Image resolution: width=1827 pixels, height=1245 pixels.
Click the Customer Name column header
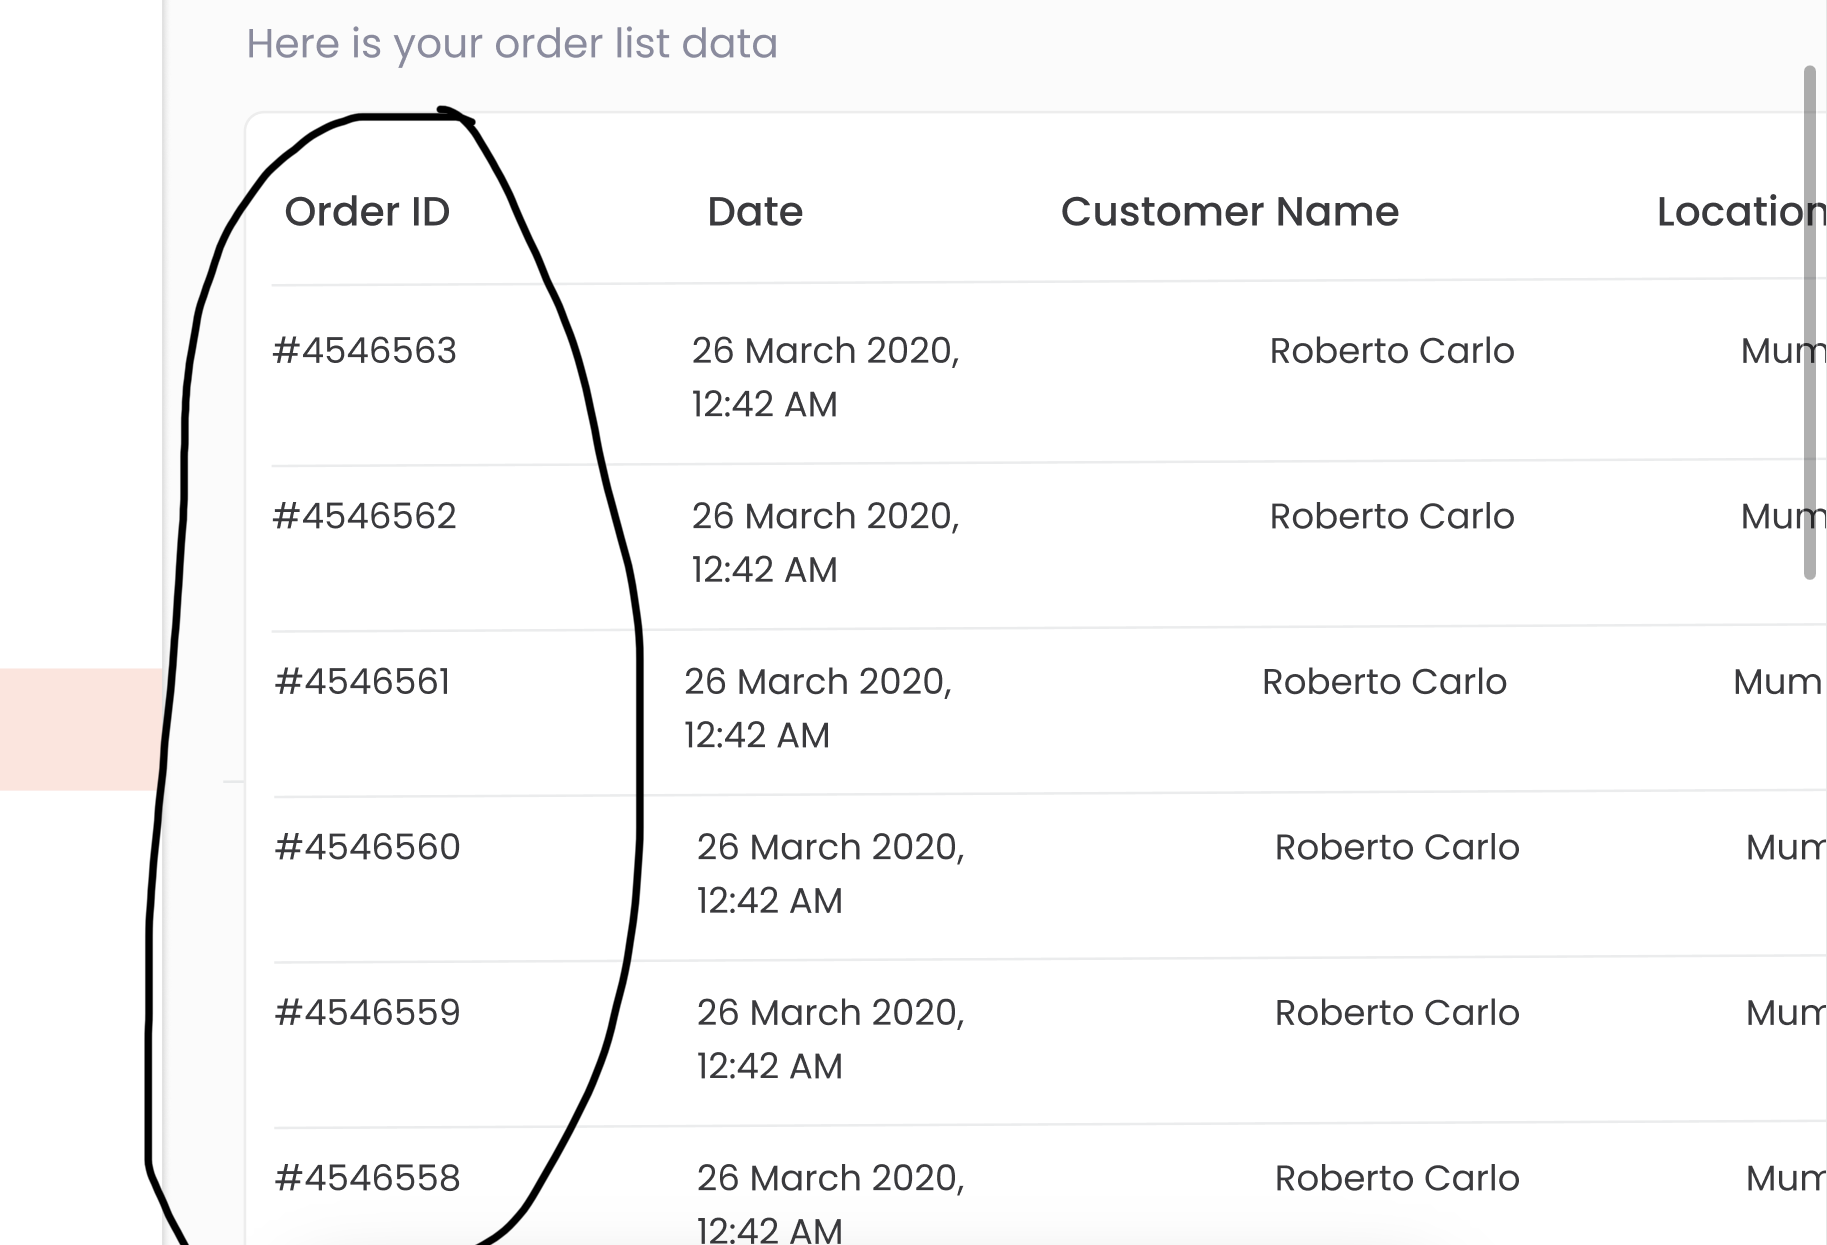[x=1229, y=212]
